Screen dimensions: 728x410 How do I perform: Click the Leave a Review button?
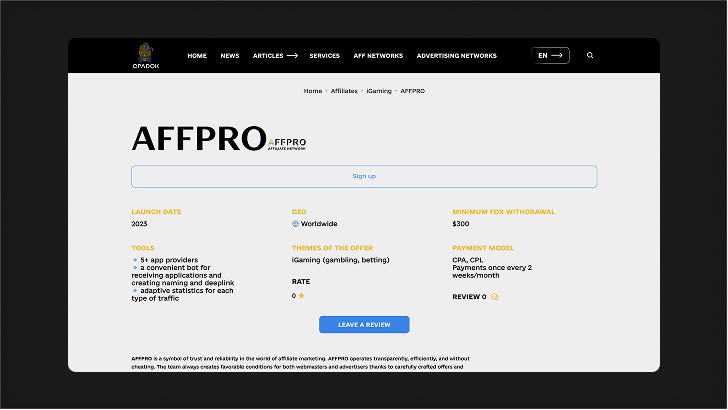364,325
